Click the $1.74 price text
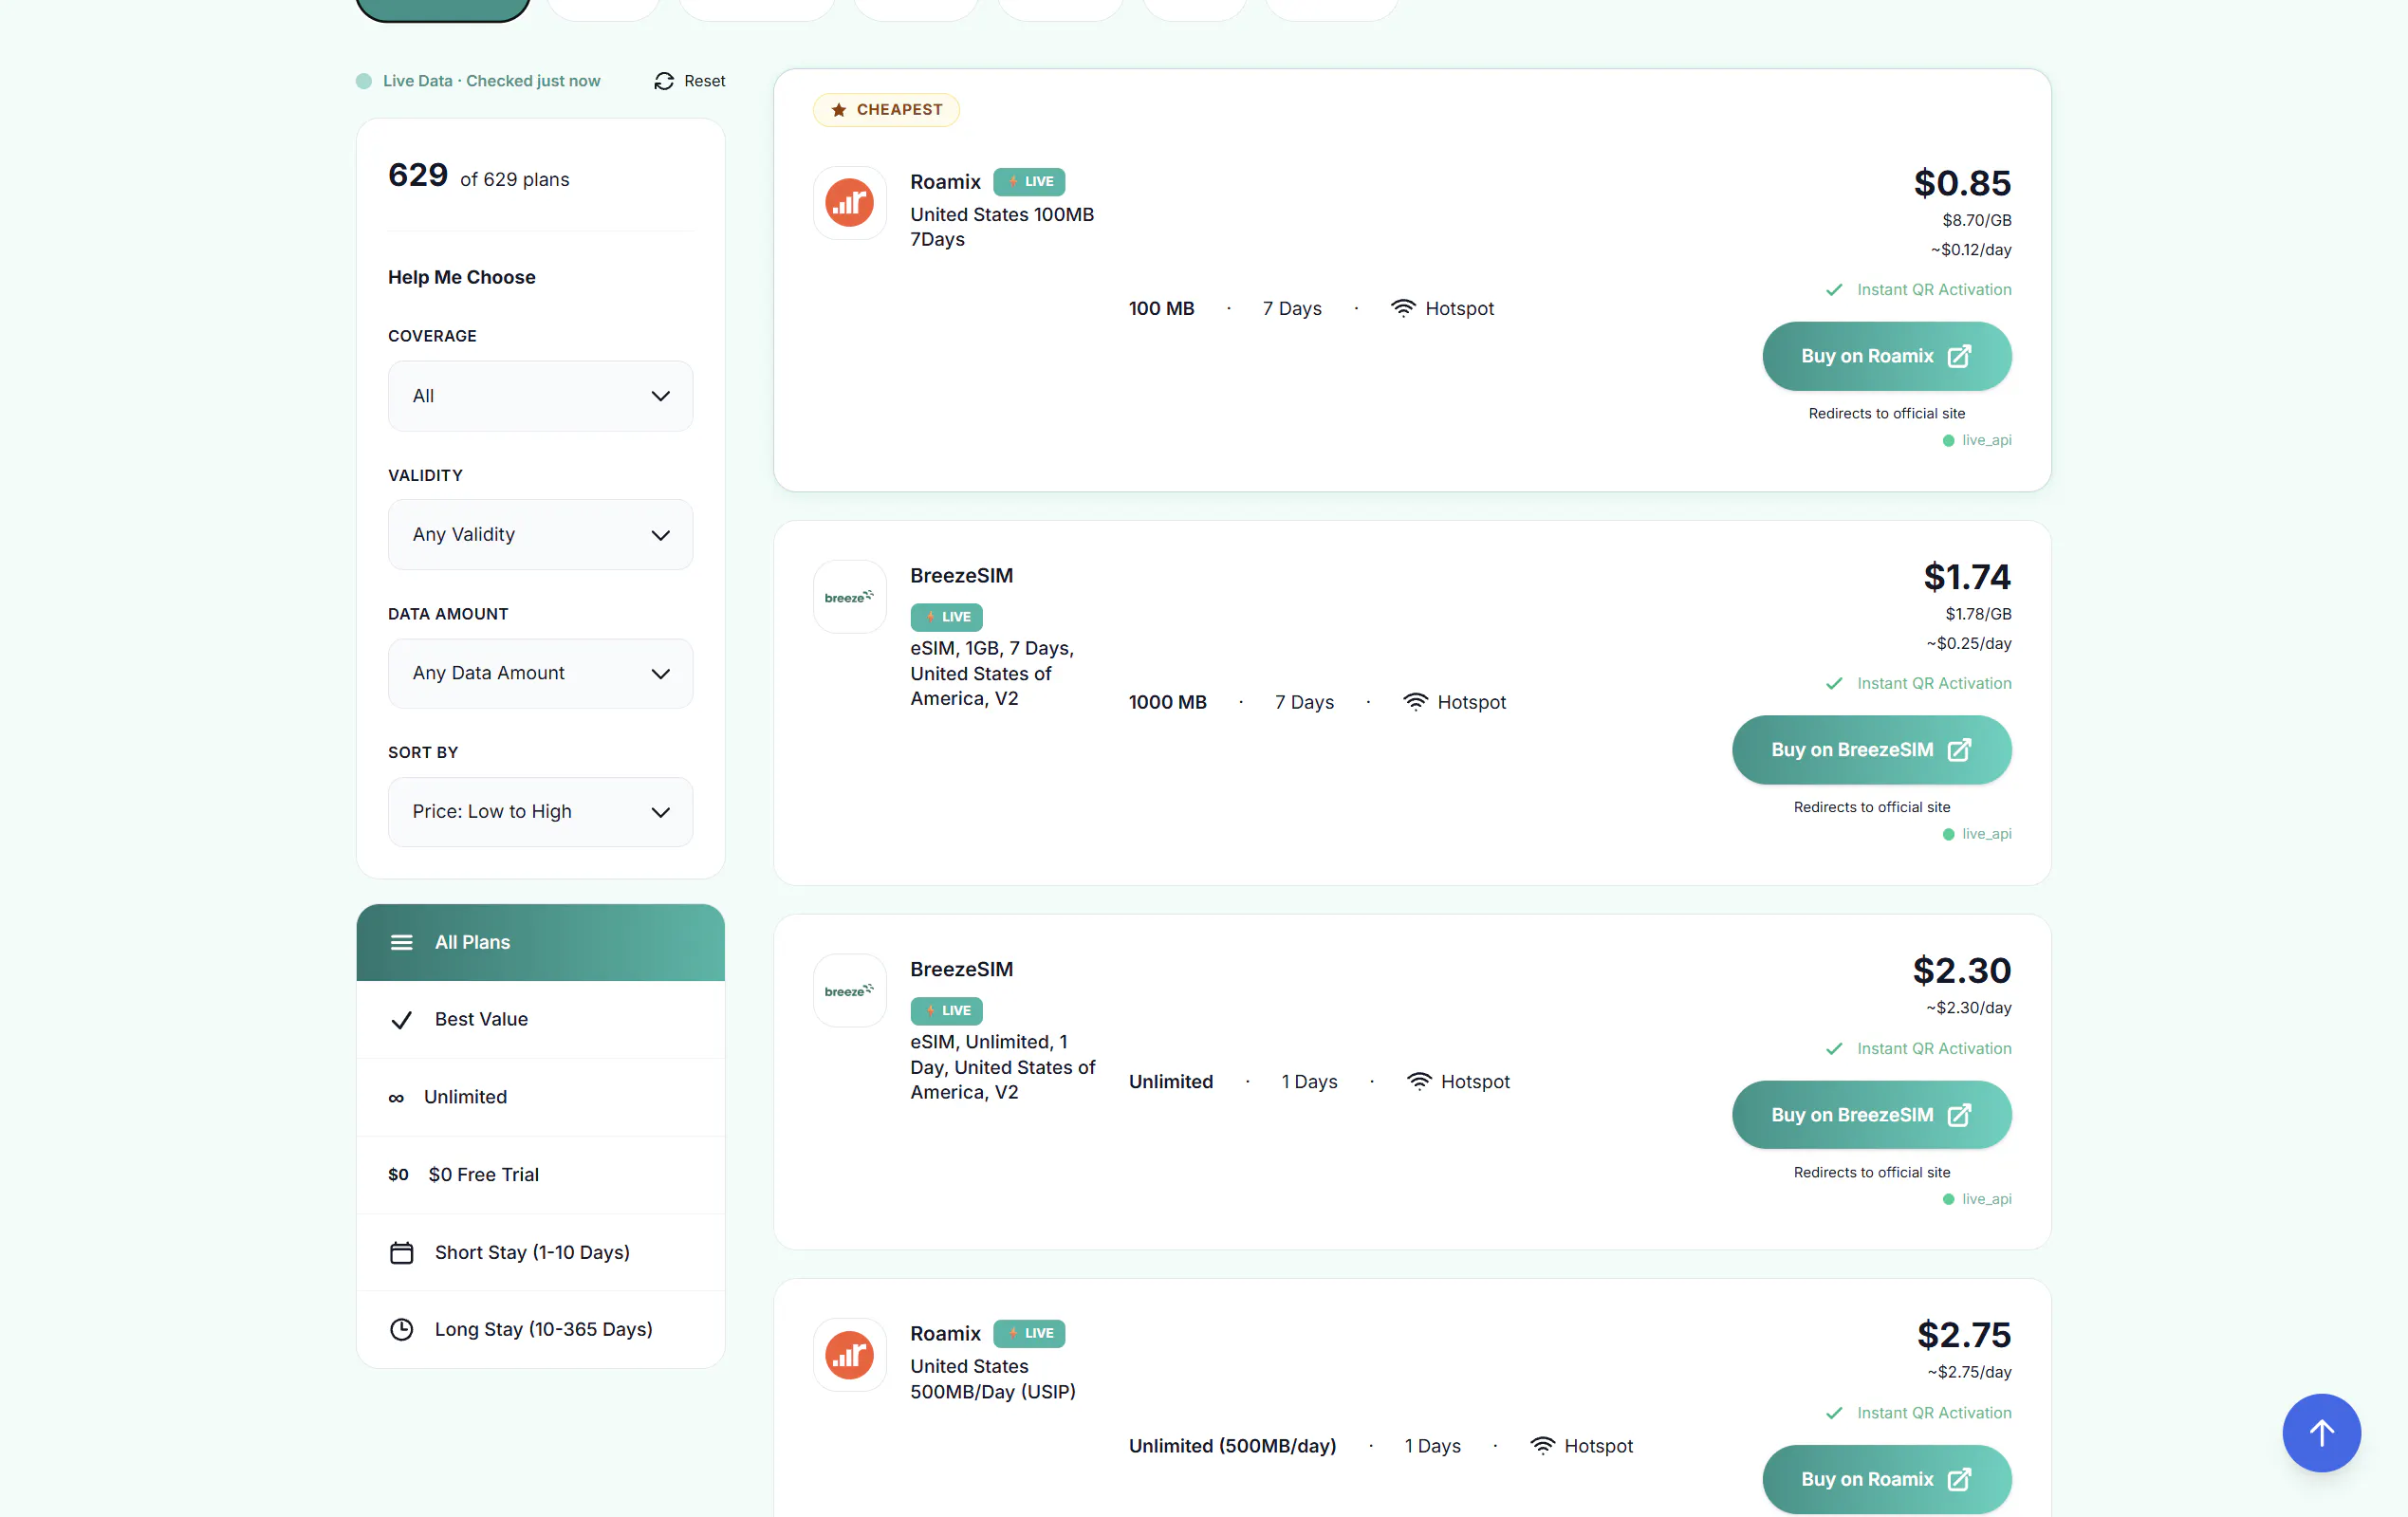 coord(1967,578)
